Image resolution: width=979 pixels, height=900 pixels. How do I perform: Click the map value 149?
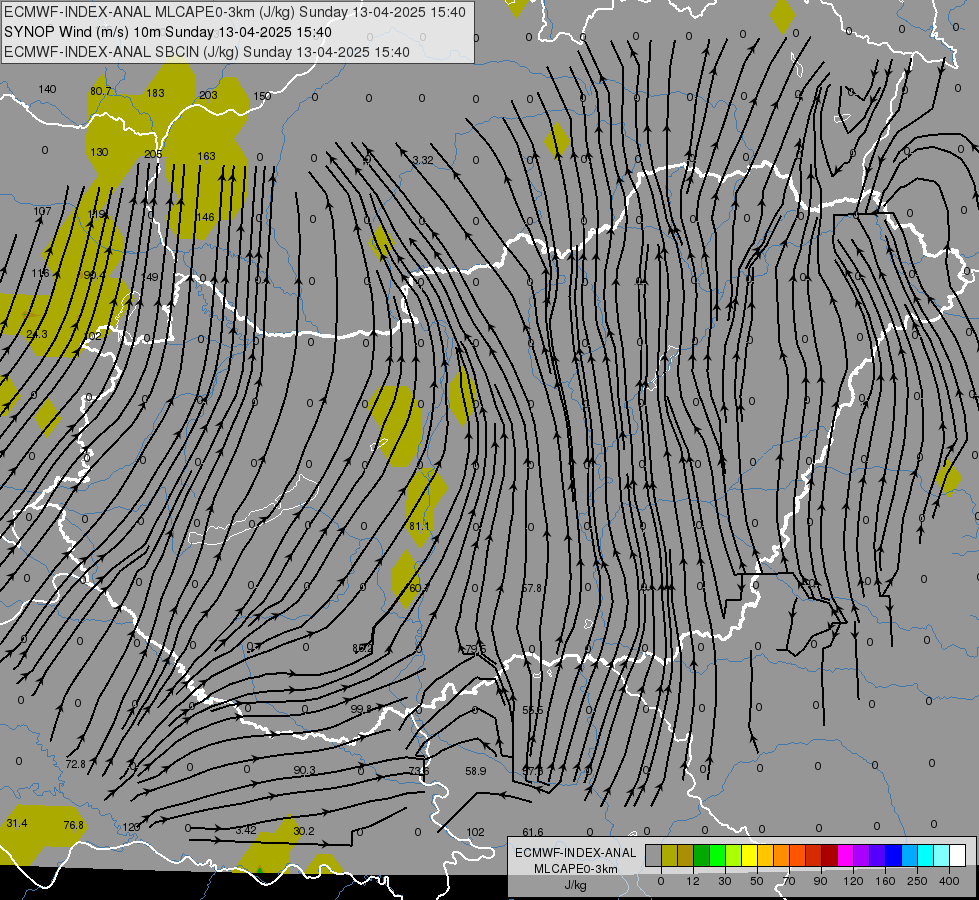(150, 277)
